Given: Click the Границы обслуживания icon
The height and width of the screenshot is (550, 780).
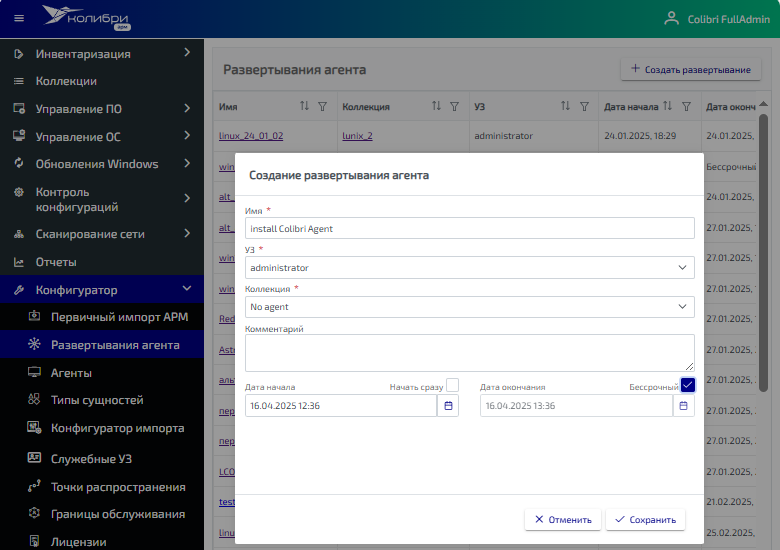Looking at the screenshot, I should tap(34, 513).
